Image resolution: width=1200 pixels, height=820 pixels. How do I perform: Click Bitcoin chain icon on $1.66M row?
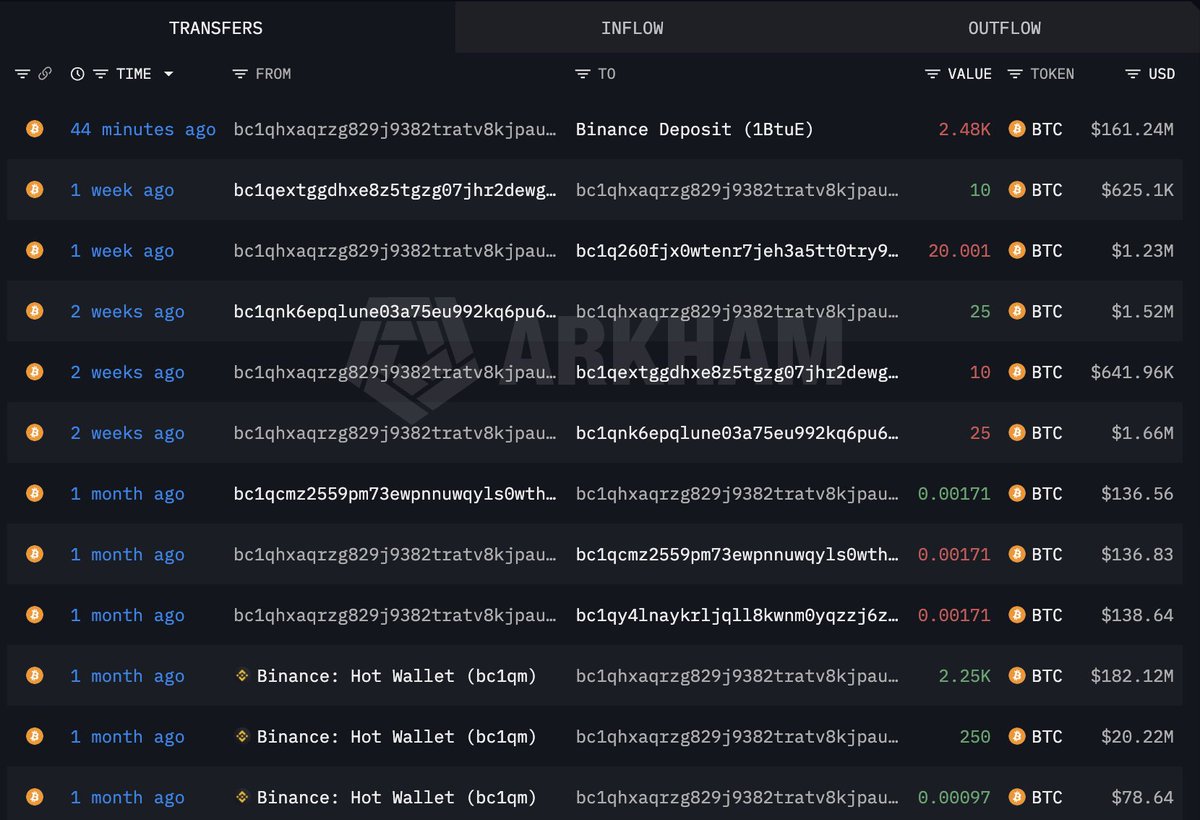[35, 432]
